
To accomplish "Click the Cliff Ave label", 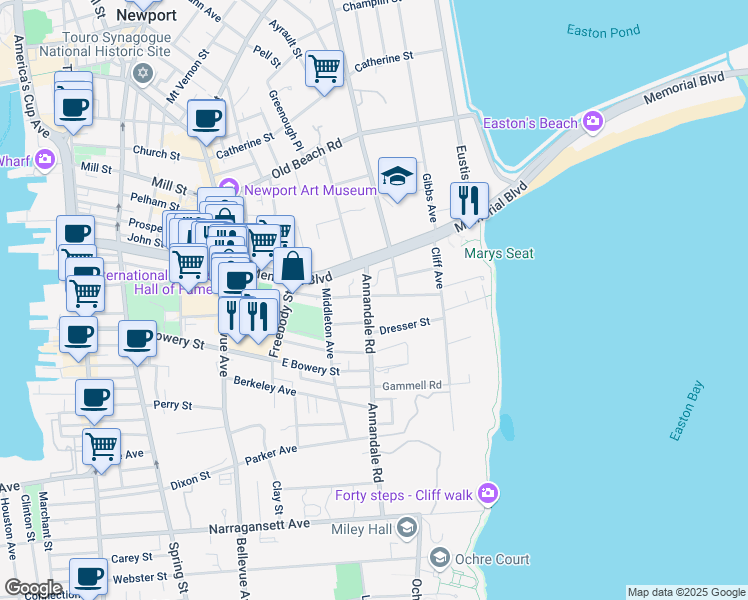I will (x=436, y=268).
